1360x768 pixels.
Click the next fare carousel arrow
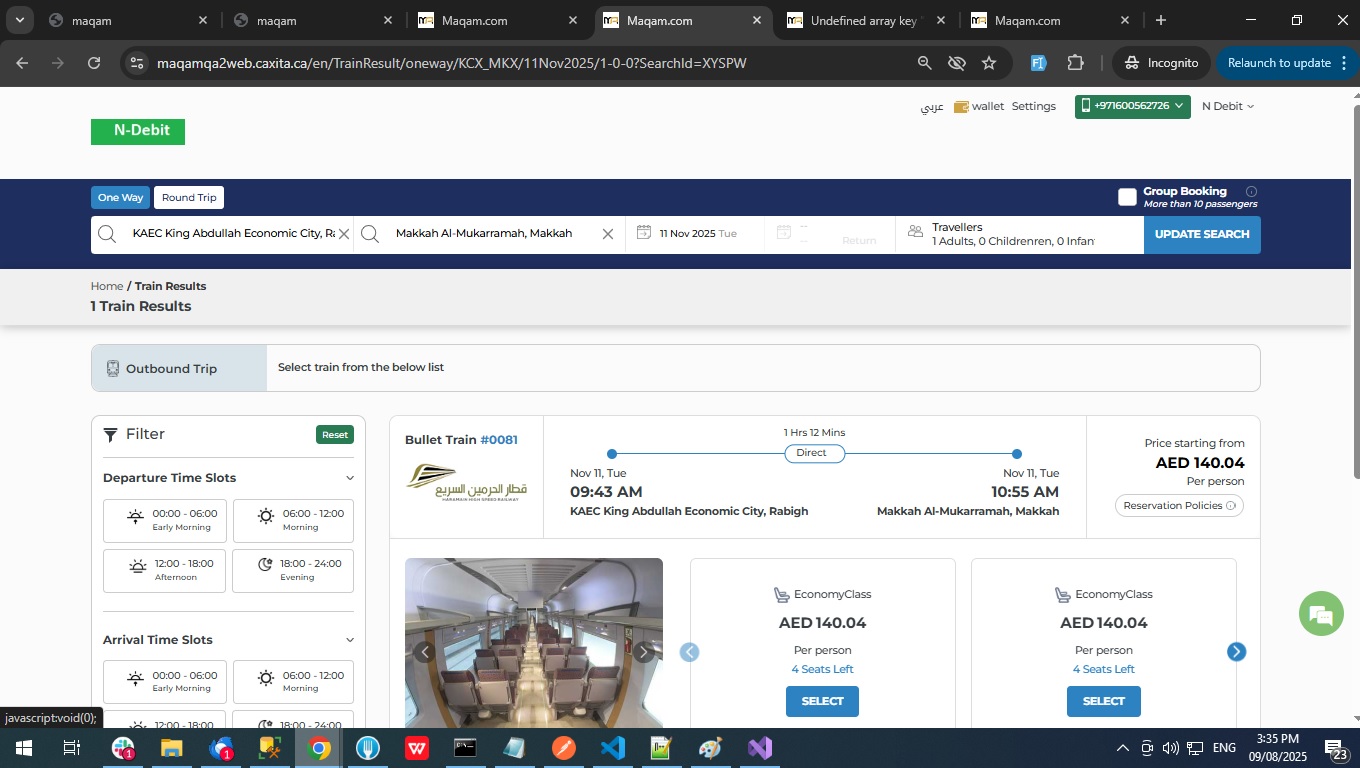click(1236, 652)
